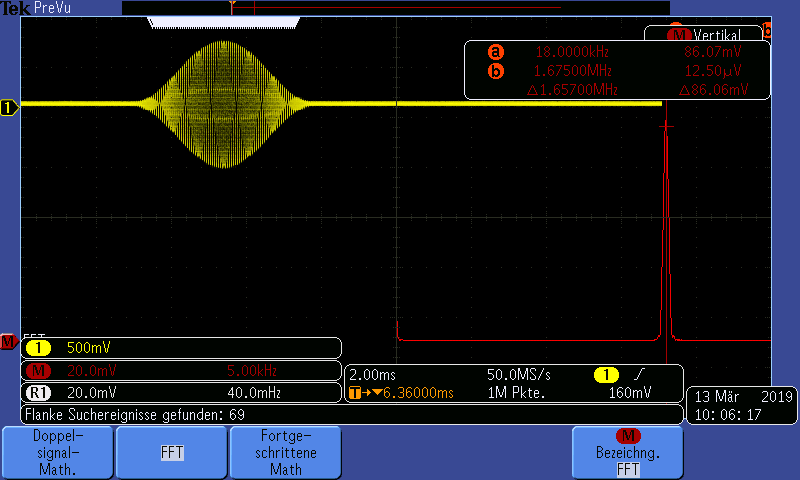Click the yellow trigger source 1 badge
The height and width of the screenshot is (480, 800).
click(606, 375)
